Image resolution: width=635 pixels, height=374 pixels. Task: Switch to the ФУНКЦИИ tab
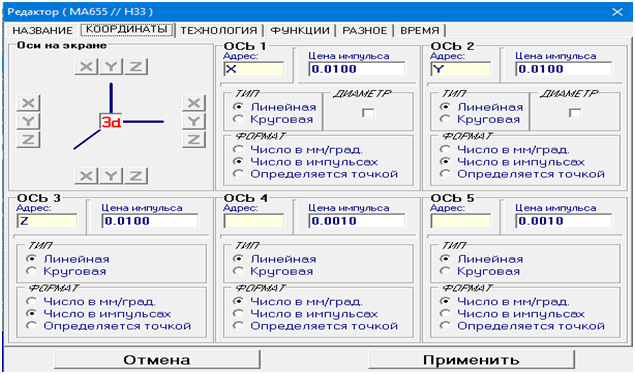300,30
